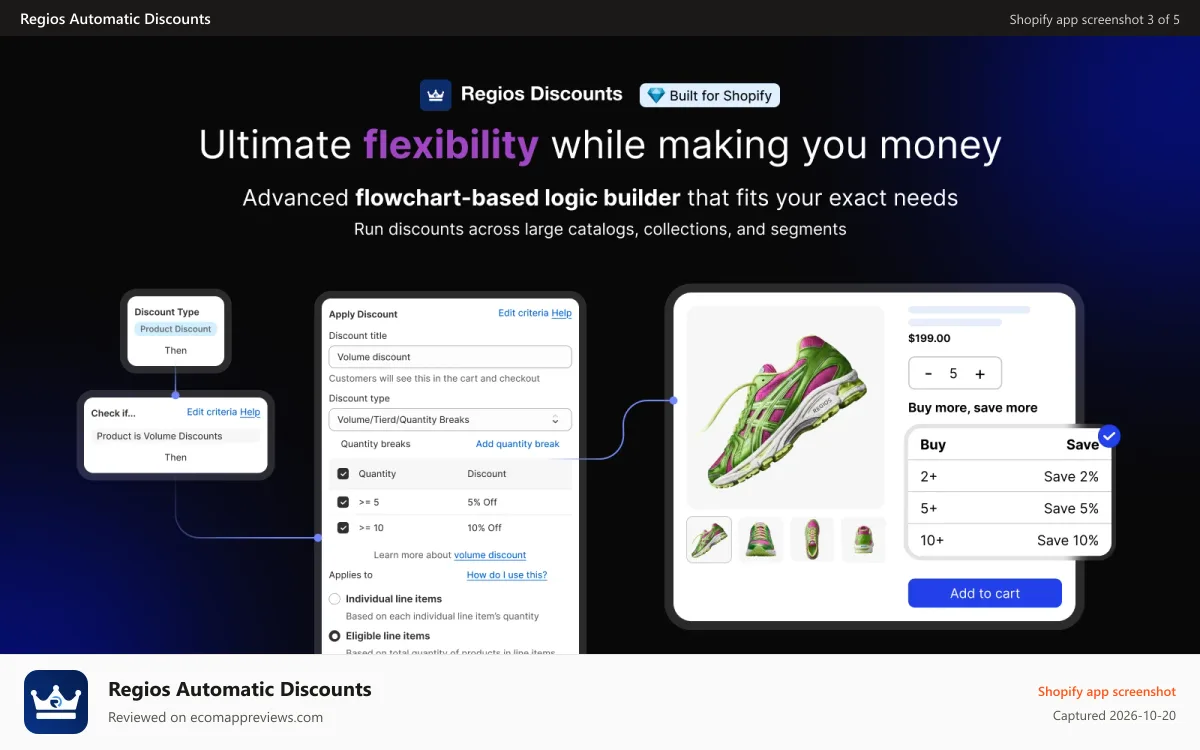Click the Regios Automatic Discounts footer title

click(240, 689)
